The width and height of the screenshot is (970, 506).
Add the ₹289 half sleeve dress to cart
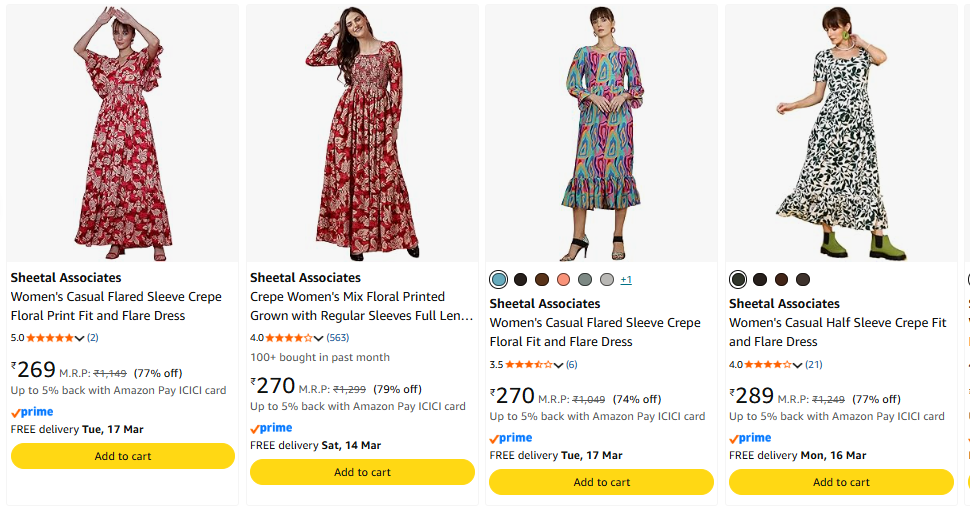click(841, 482)
